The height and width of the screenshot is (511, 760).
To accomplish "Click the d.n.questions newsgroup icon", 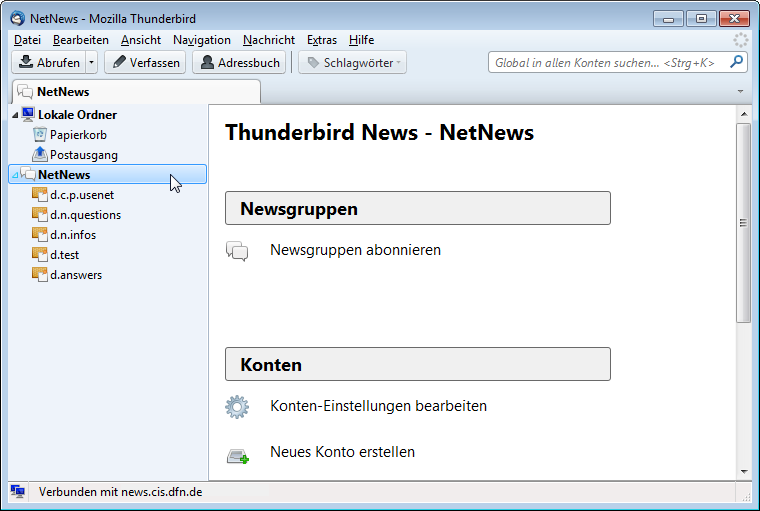I will 39,214.
